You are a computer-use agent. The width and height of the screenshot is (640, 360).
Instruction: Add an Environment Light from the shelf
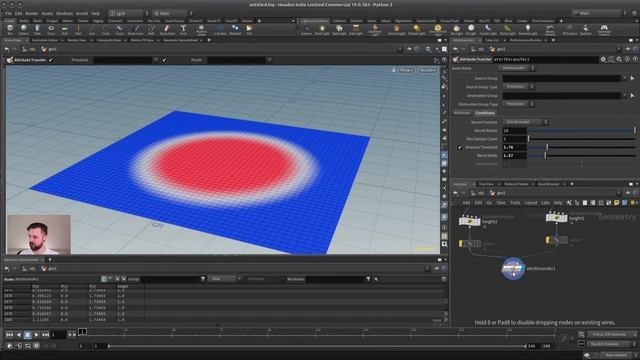437,29
